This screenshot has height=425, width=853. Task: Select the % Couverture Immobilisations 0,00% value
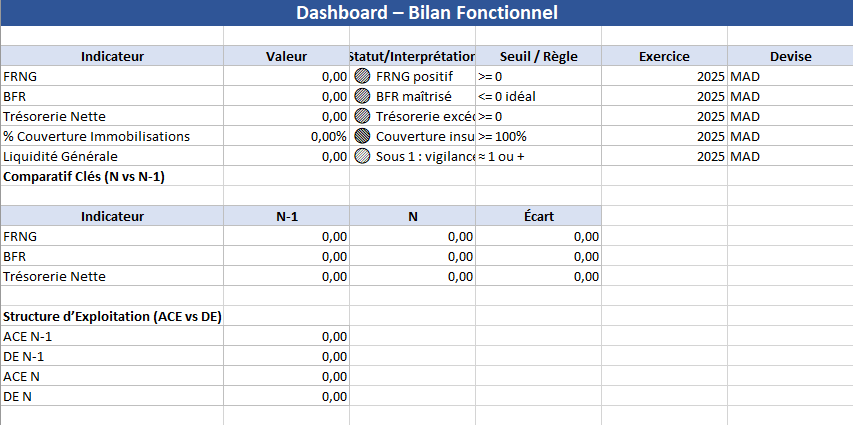pyautogui.click(x=286, y=136)
